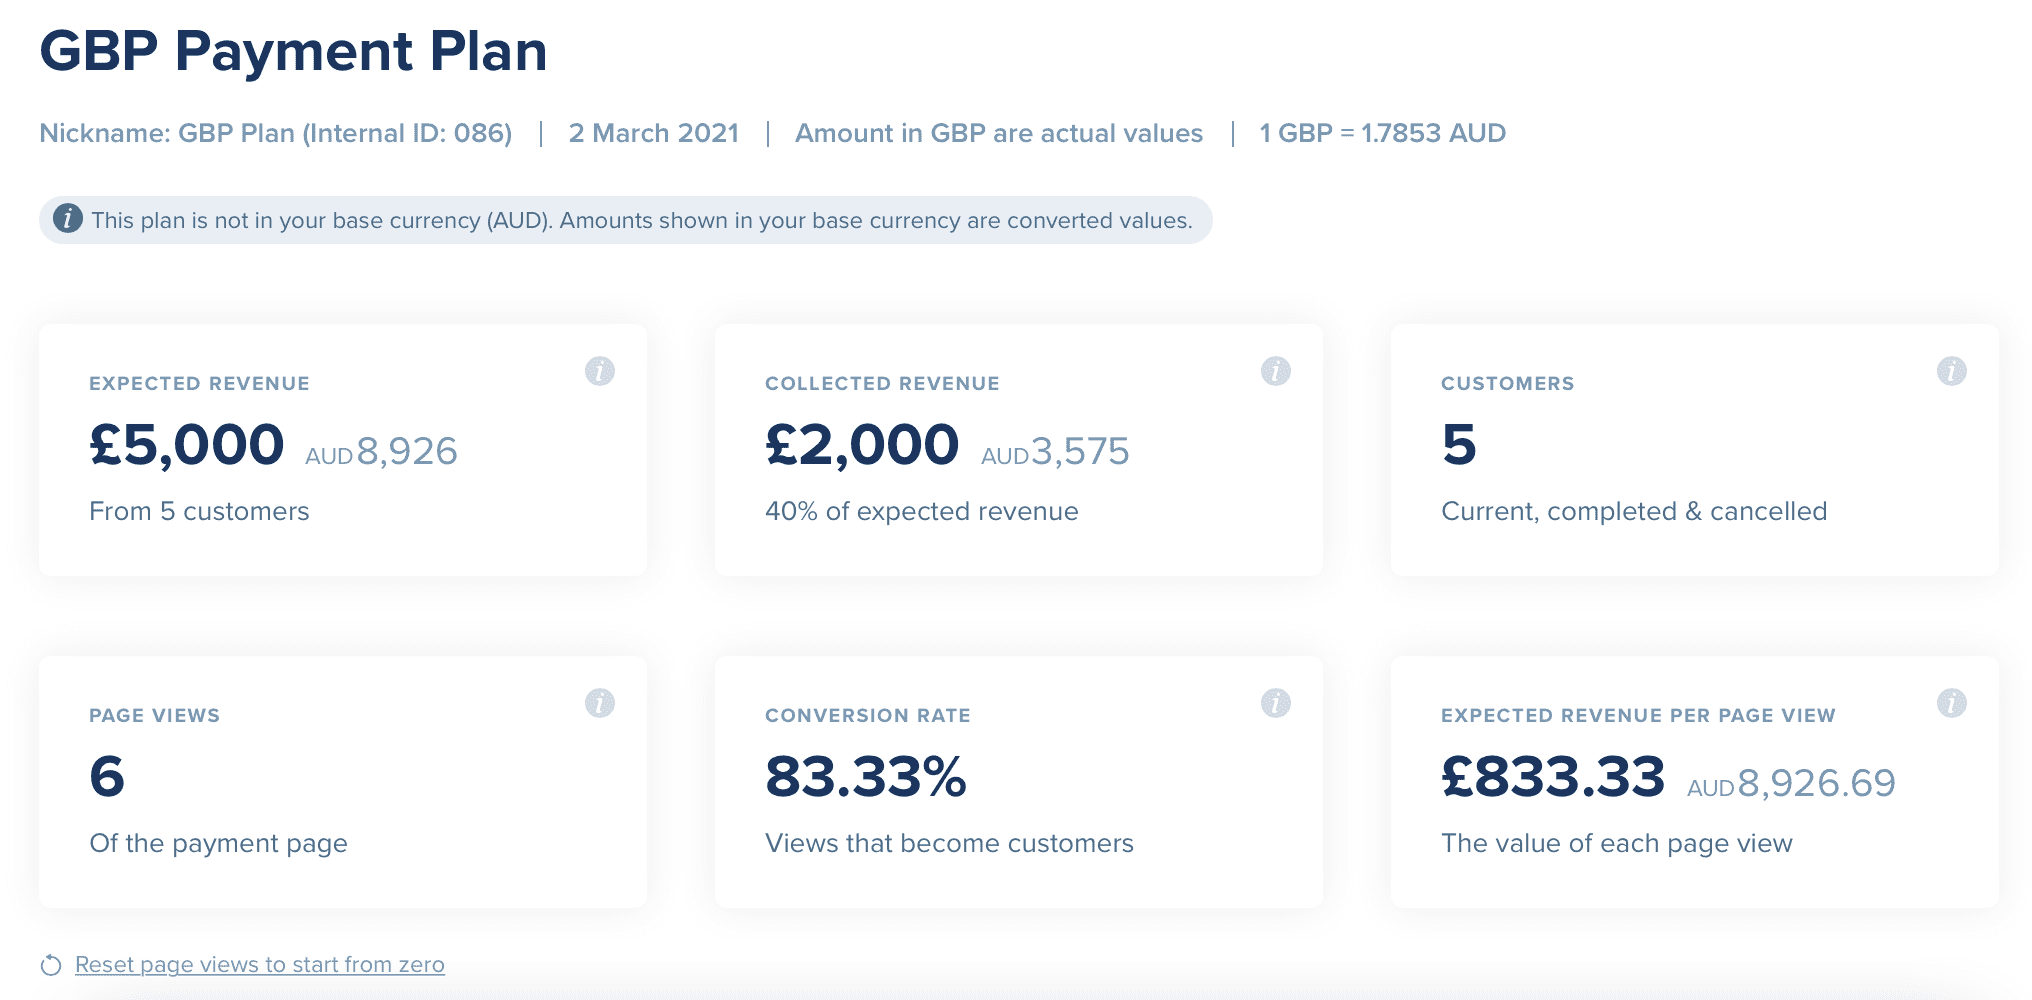Click the Nickname GBP Plan Internal ID text

tap(276, 133)
